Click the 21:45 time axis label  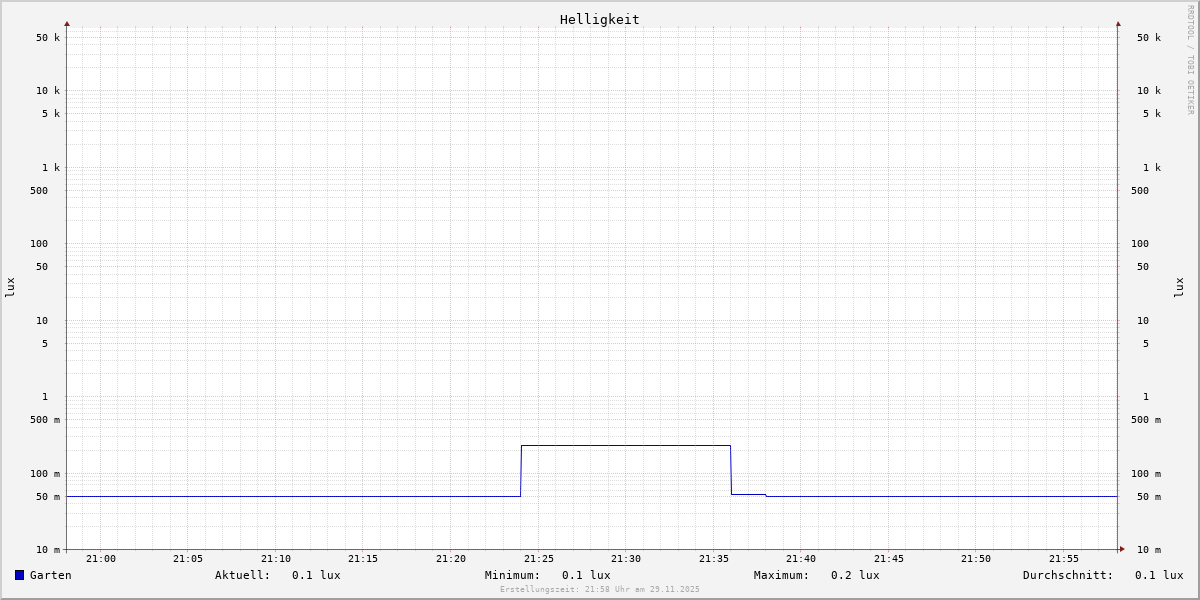click(x=889, y=559)
